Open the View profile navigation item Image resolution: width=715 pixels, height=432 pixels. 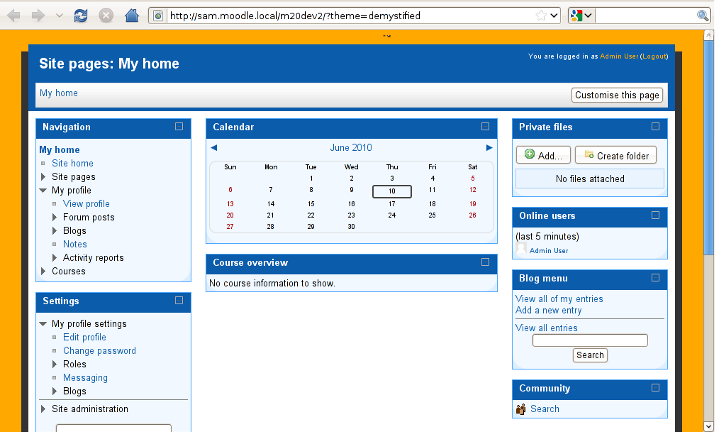86,204
